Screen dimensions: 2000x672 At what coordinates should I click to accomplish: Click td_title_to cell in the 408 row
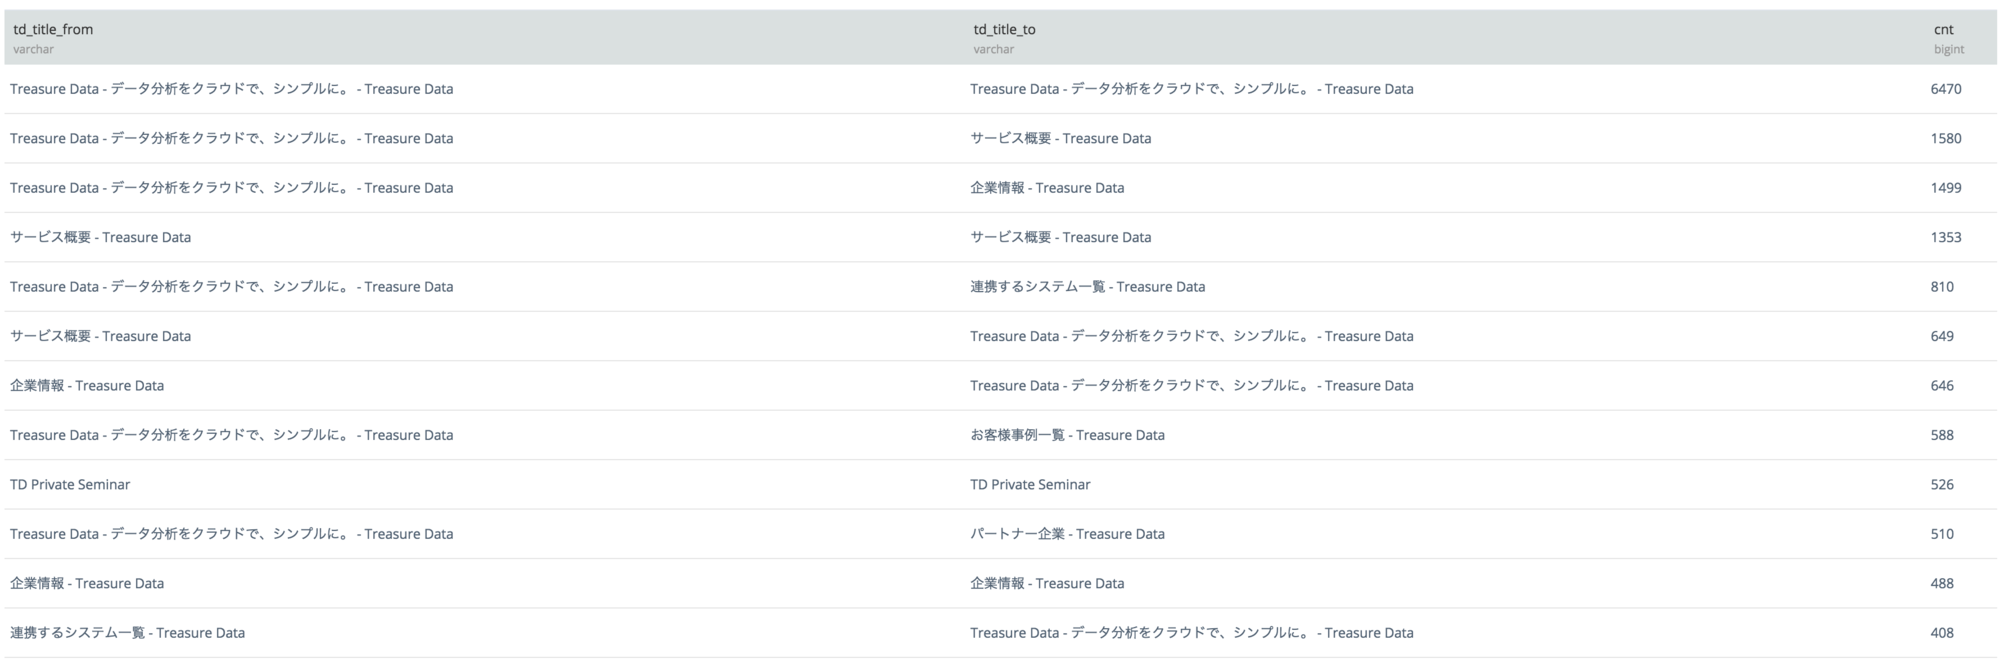(x=1191, y=633)
